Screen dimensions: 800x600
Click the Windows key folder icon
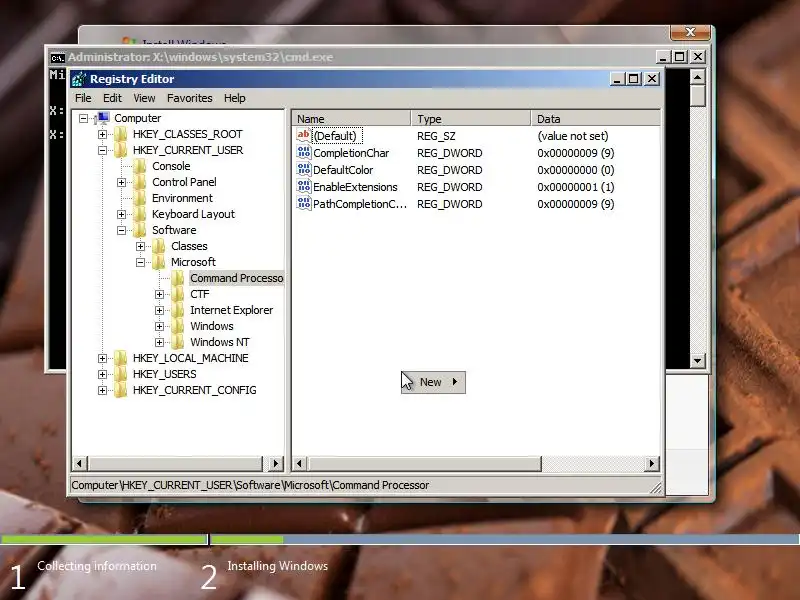[x=178, y=326]
